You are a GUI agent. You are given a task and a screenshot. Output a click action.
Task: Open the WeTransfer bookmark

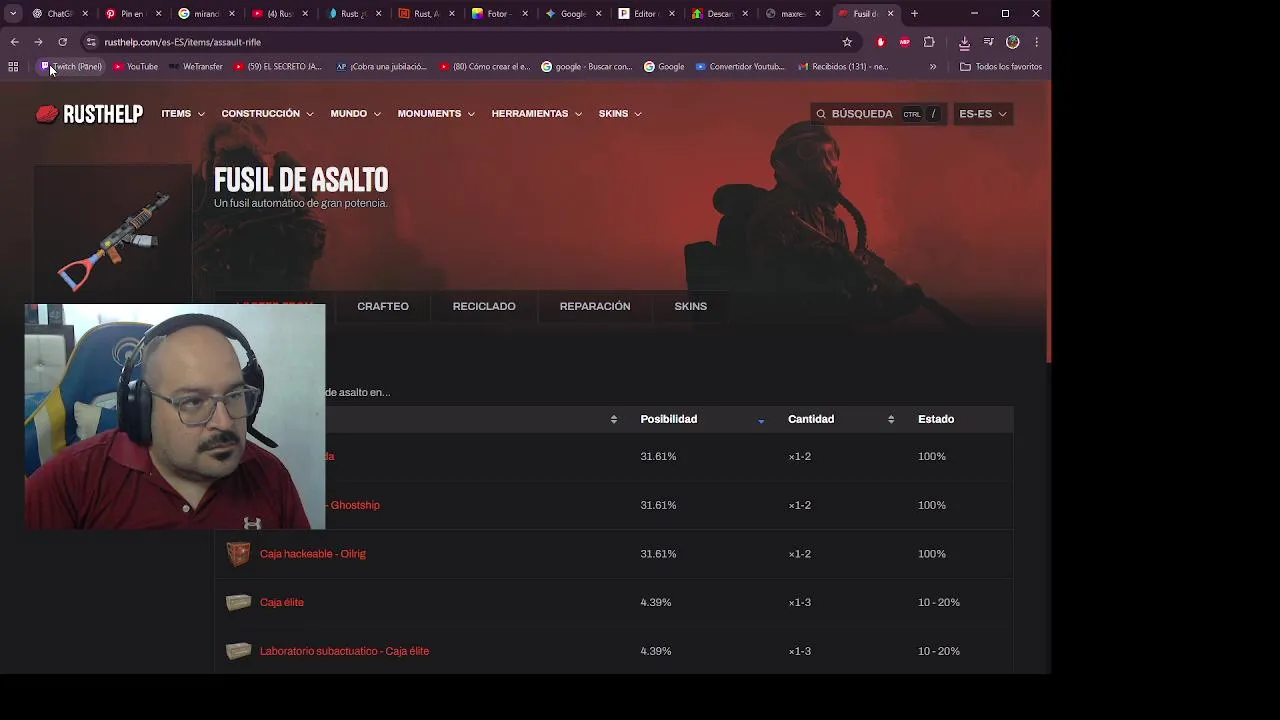[x=195, y=67]
